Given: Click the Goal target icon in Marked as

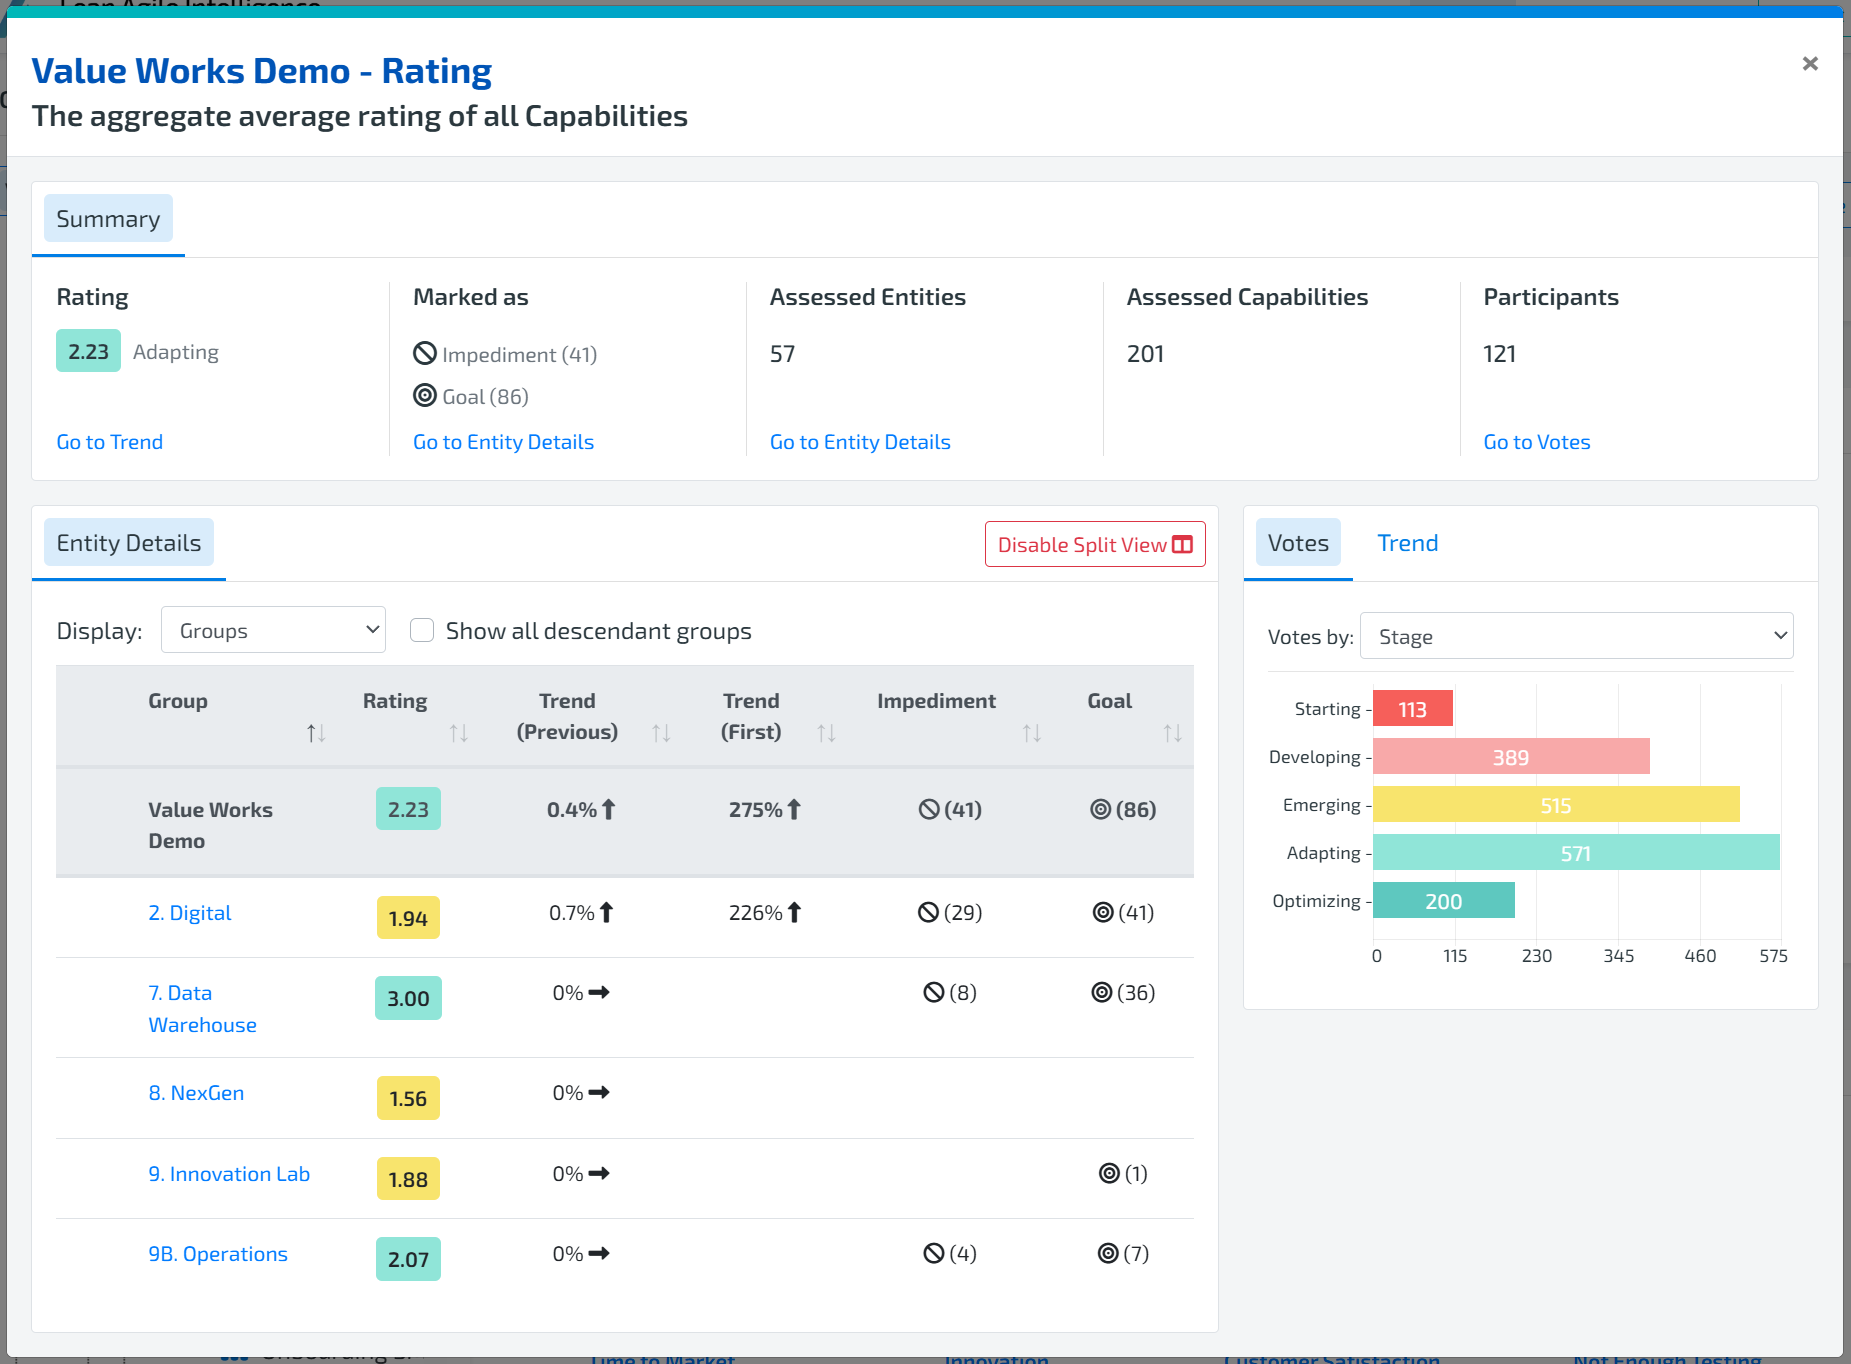Looking at the screenshot, I should click(425, 395).
